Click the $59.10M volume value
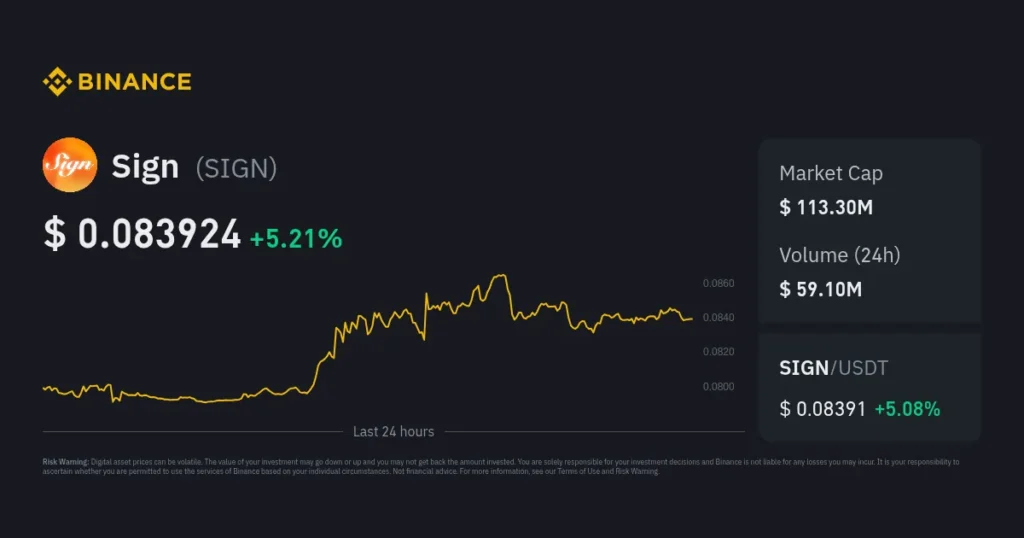The width and height of the screenshot is (1024, 538). [820, 290]
